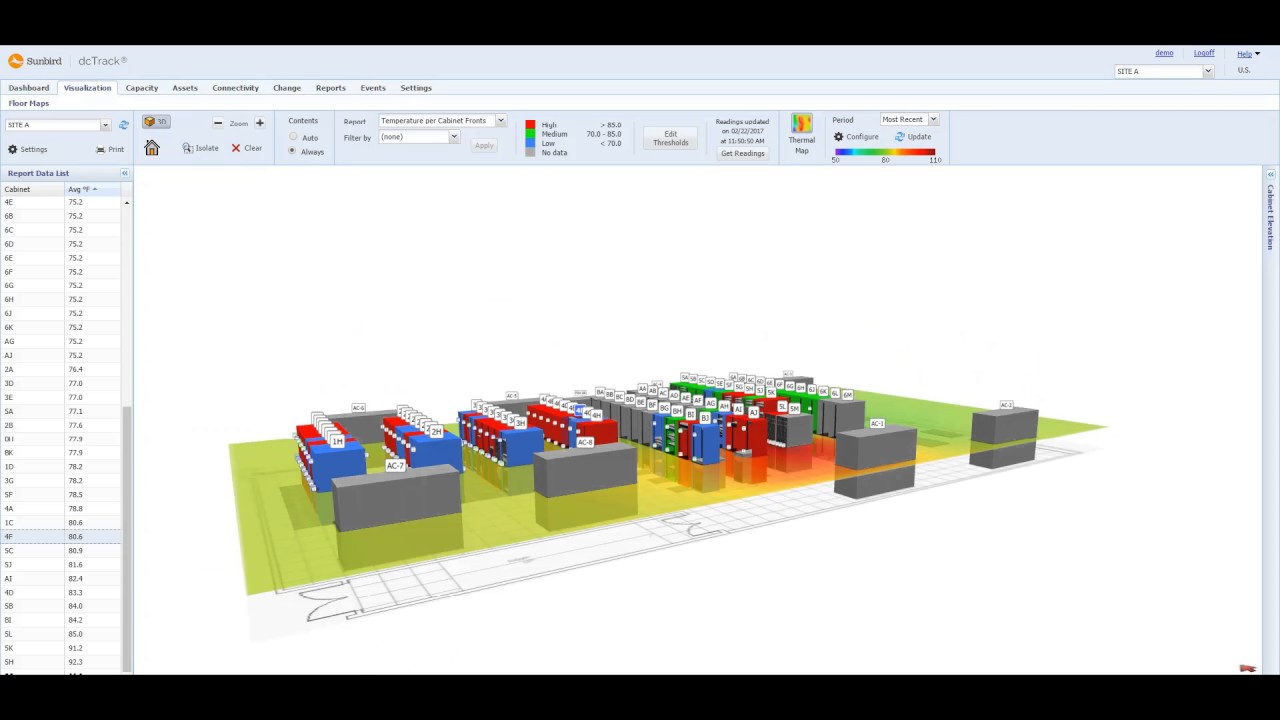Click the green Medium legend swatch
This screenshot has height=720, width=1280.
pyautogui.click(x=531, y=134)
